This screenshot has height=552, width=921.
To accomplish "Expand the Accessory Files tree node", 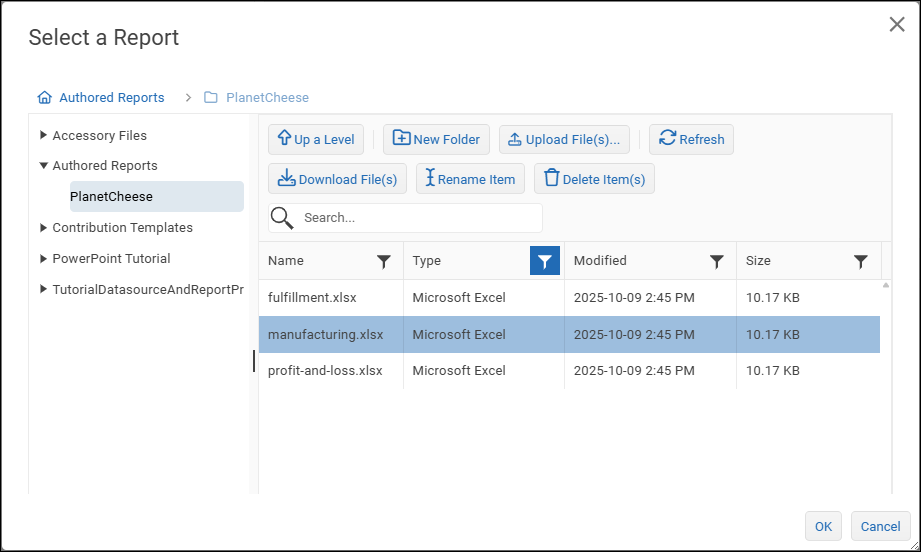I will click(43, 135).
